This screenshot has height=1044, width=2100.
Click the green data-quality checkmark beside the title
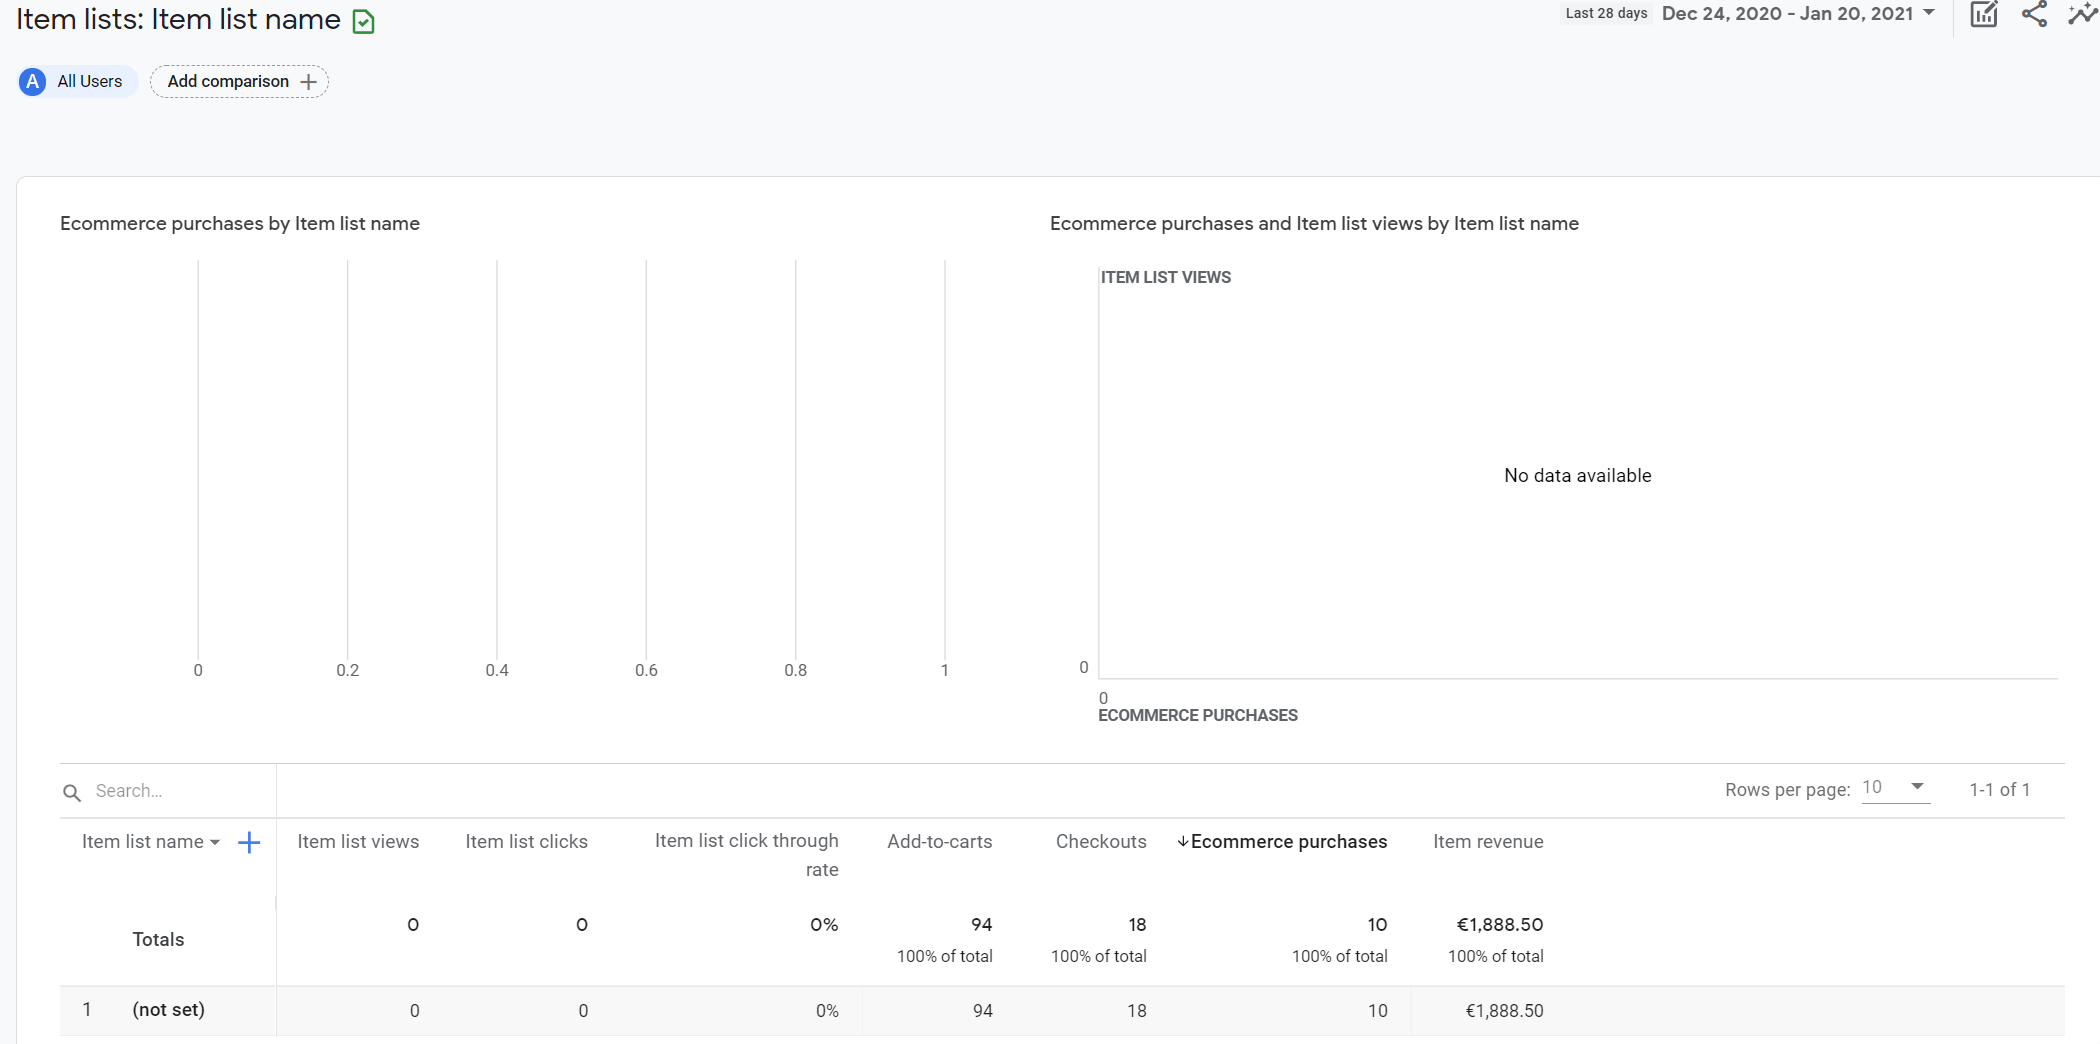(x=363, y=20)
